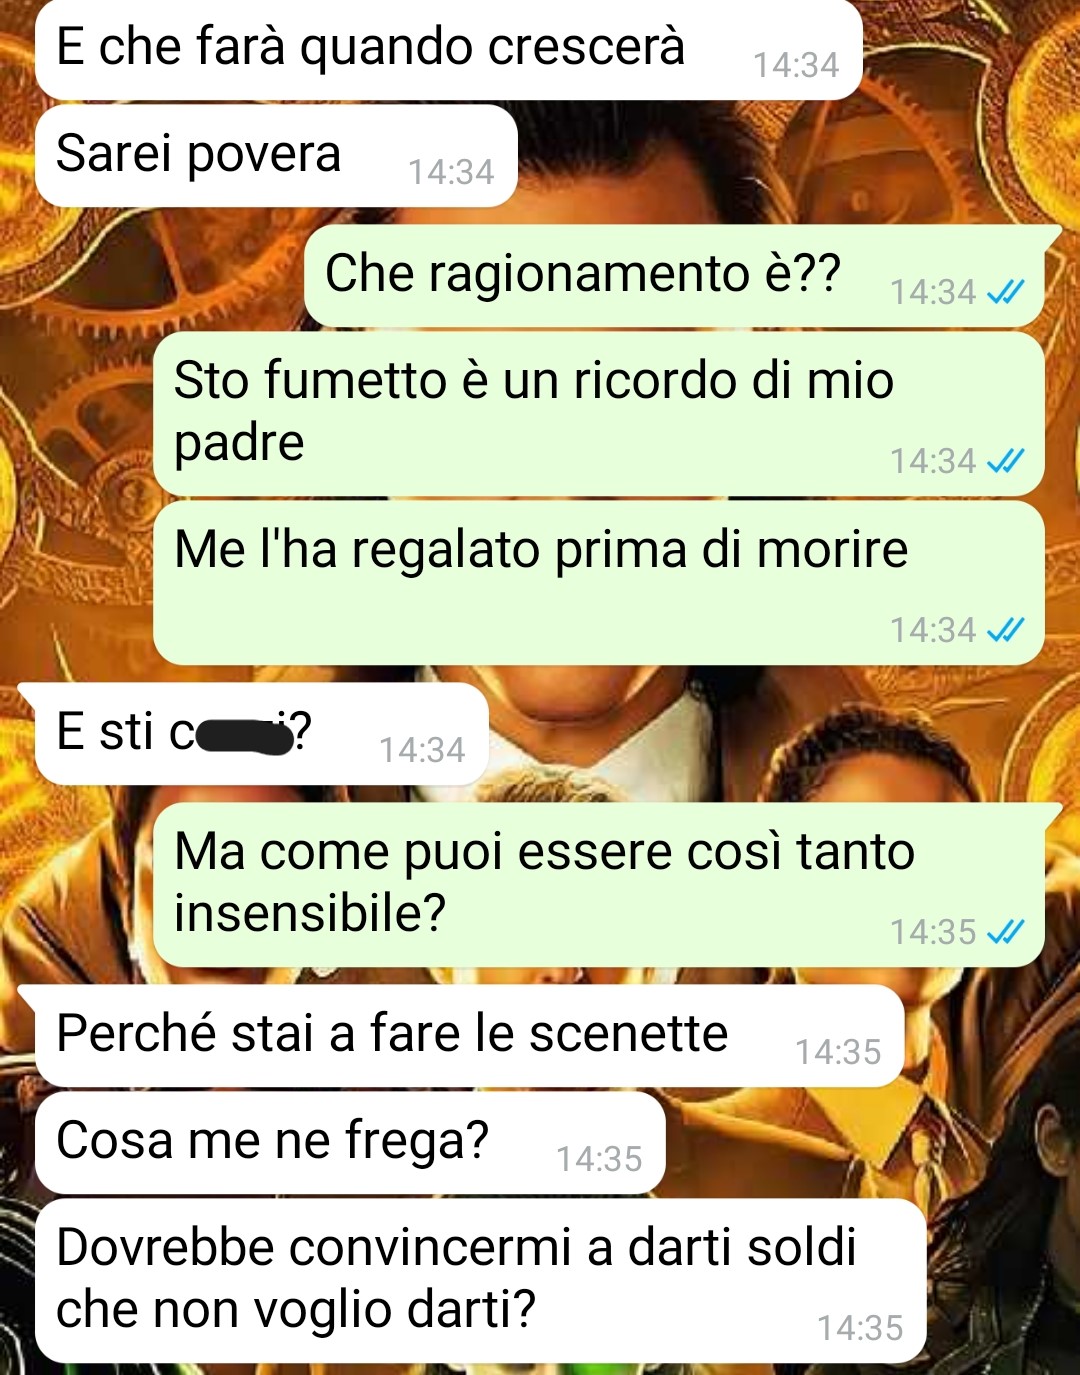Screen dimensions: 1080x1375
Task: Tap the 'Ma come puoi essere così tanto insensibile?' bubble
Action: 598,884
